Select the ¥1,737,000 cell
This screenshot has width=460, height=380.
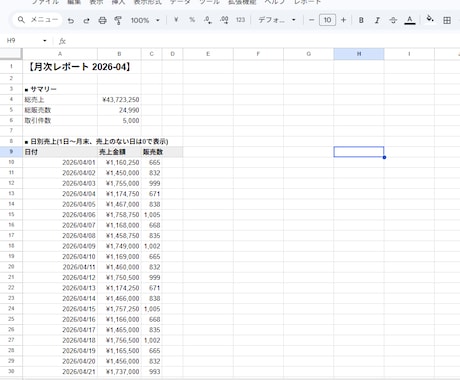119,371
